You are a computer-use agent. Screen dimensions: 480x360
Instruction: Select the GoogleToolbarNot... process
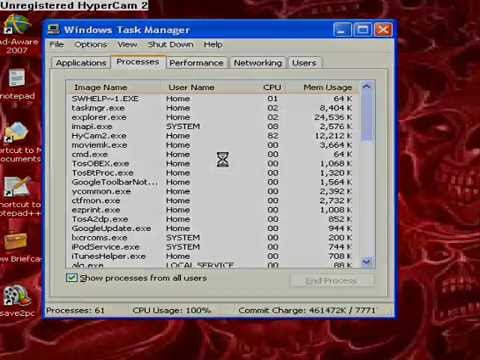point(212,182)
